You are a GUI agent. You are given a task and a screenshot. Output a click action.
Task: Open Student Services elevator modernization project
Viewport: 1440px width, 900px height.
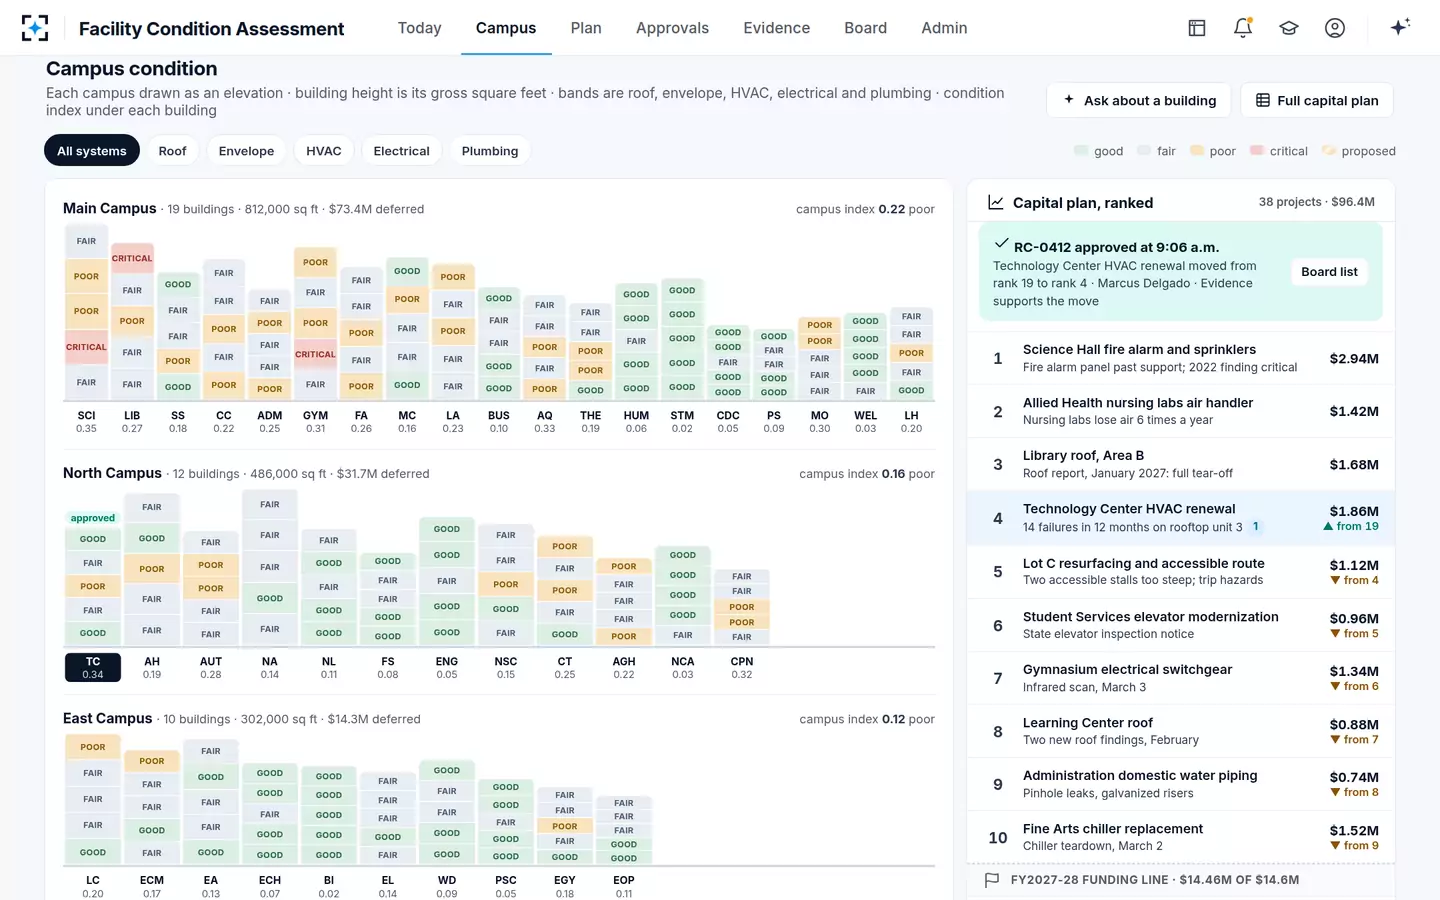pyautogui.click(x=1181, y=625)
